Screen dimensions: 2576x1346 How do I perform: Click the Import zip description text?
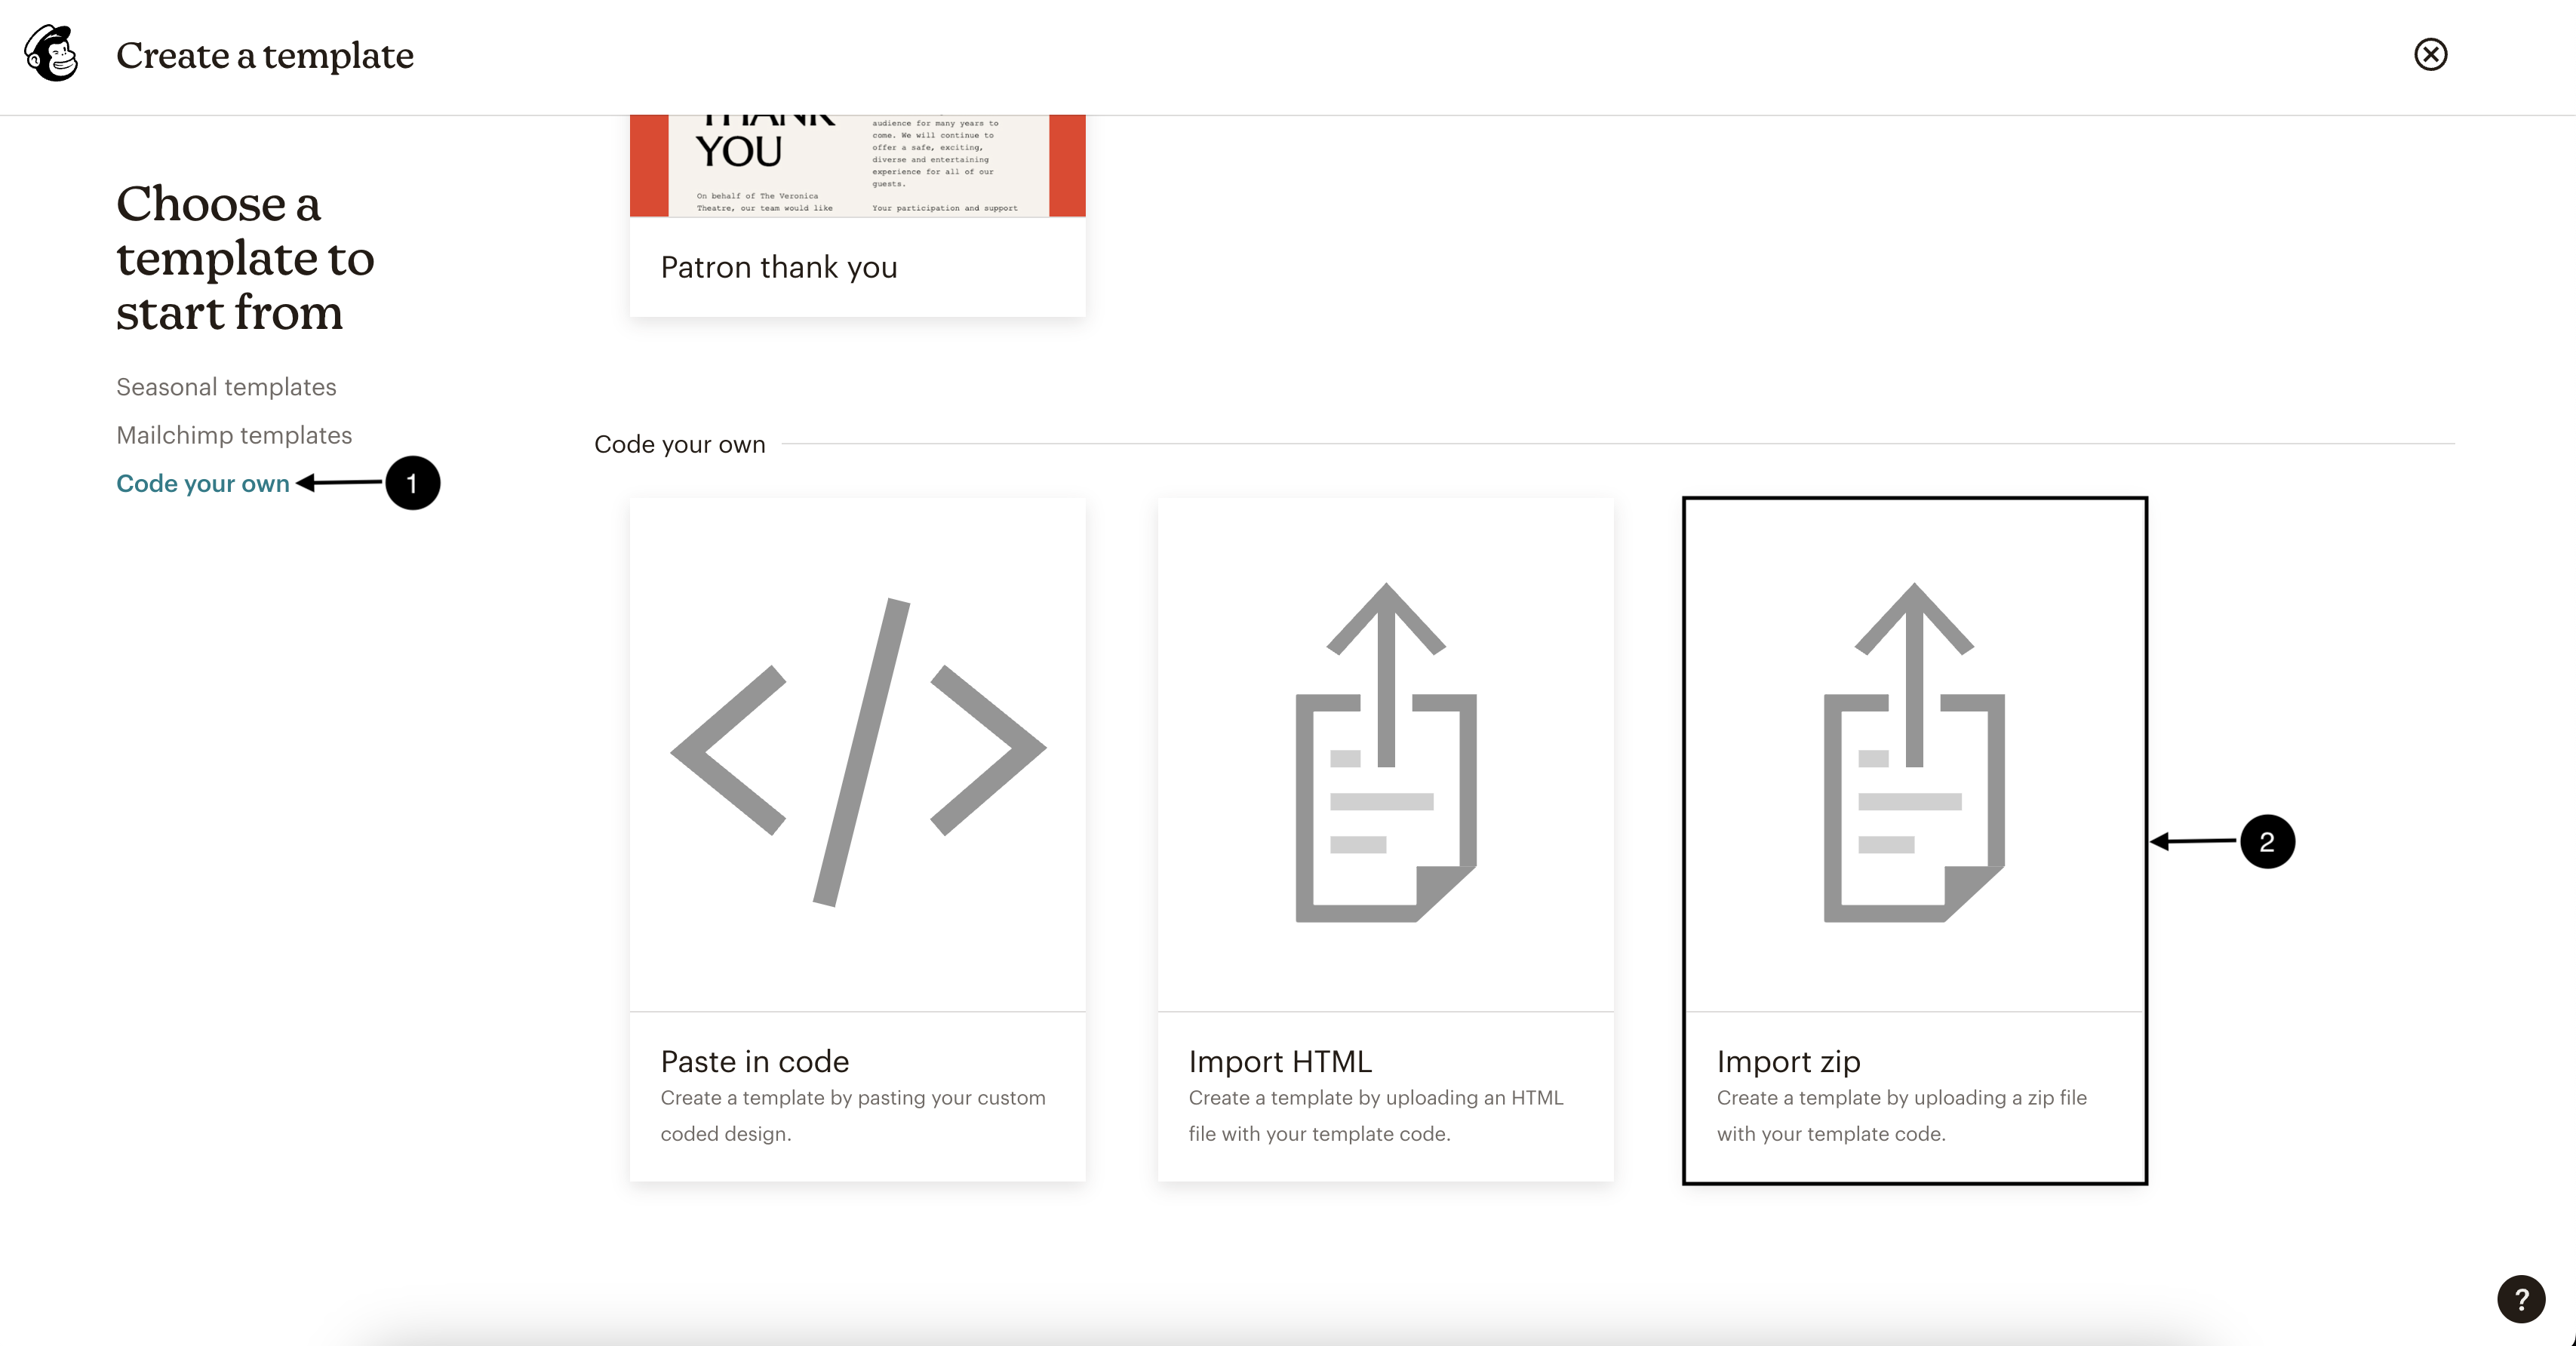(1902, 1115)
